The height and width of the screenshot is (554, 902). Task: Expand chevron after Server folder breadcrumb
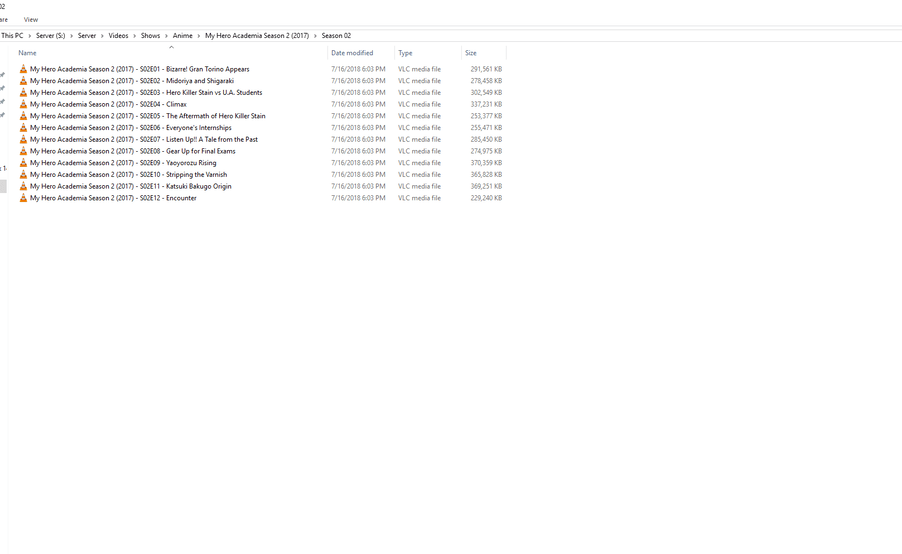coord(102,36)
